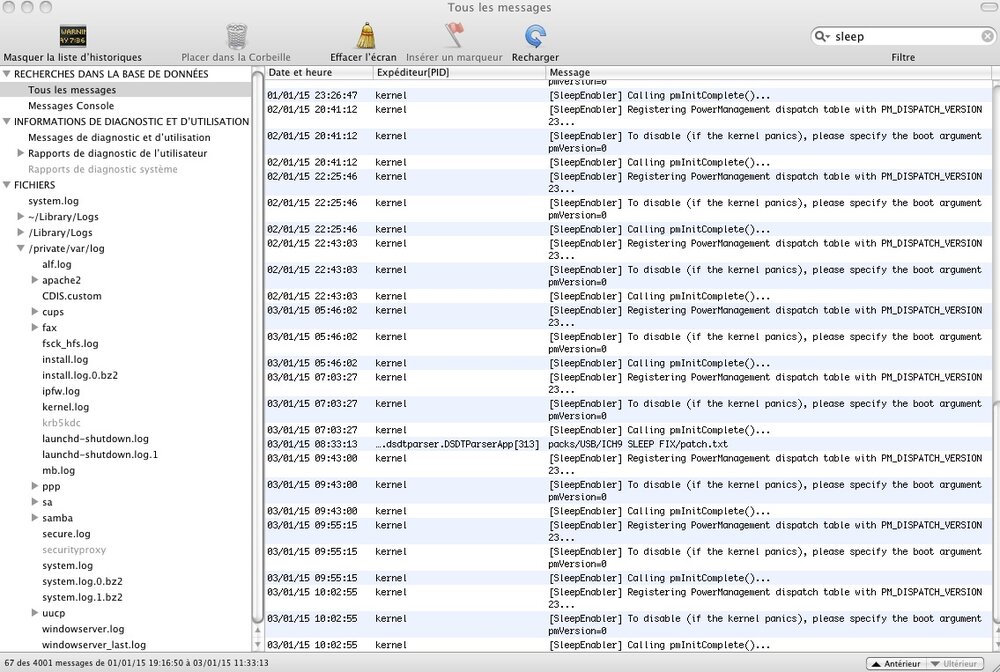Clear the sleep search filter text
This screenshot has width=1000, height=672.
point(985,37)
